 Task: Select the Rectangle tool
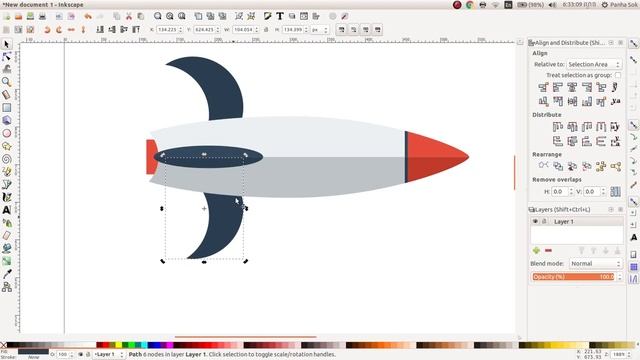click(x=7, y=108)
